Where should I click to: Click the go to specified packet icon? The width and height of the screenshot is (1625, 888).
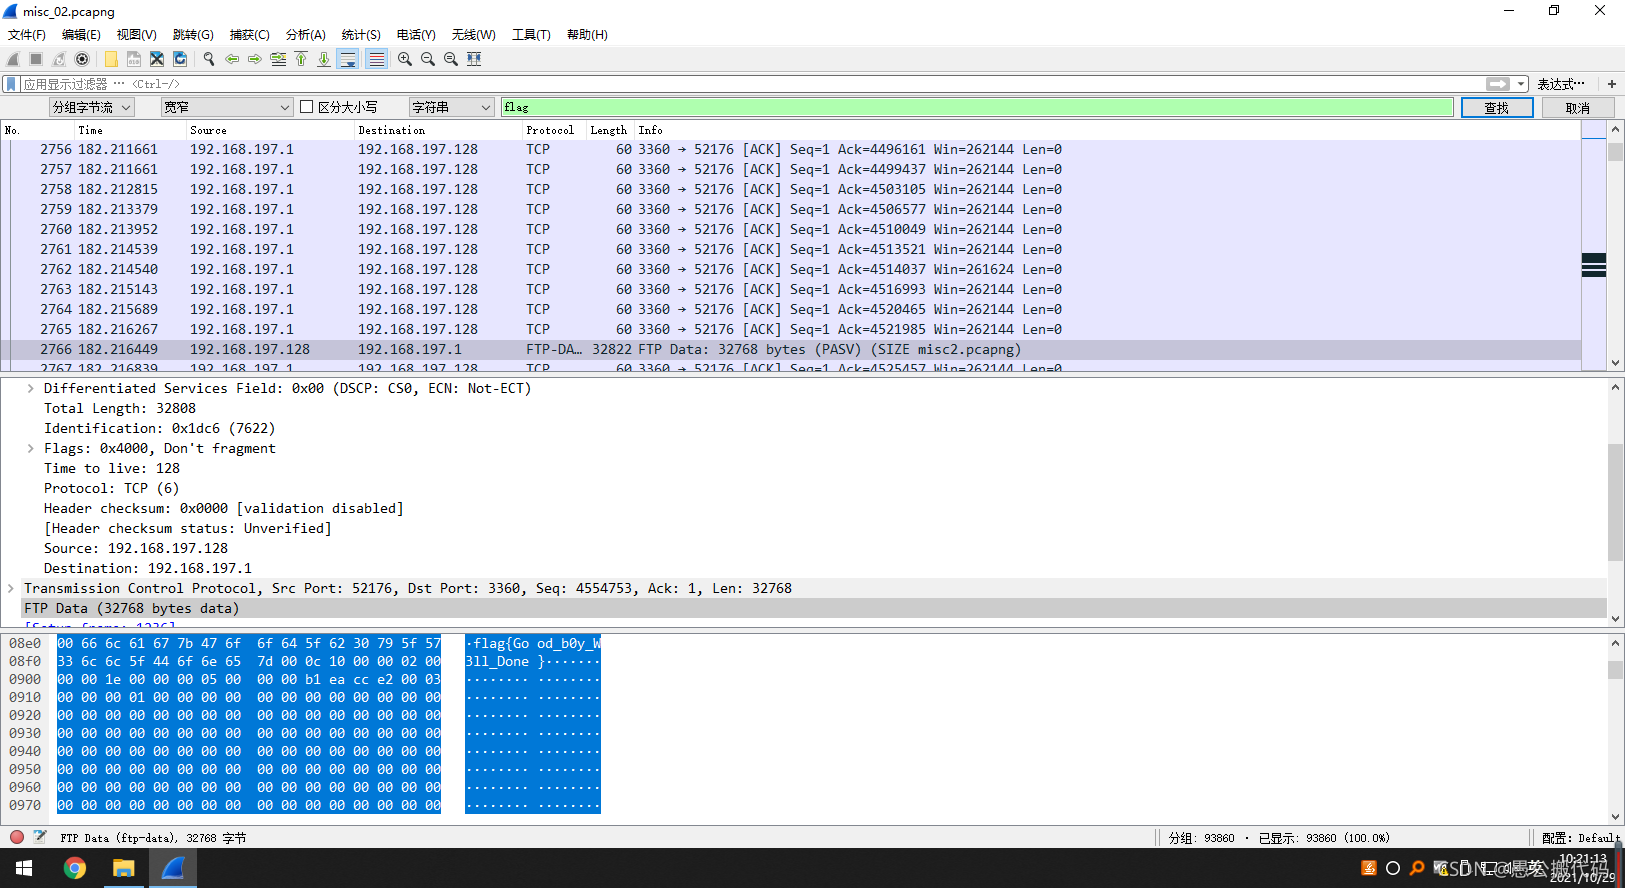coord(278,59)
